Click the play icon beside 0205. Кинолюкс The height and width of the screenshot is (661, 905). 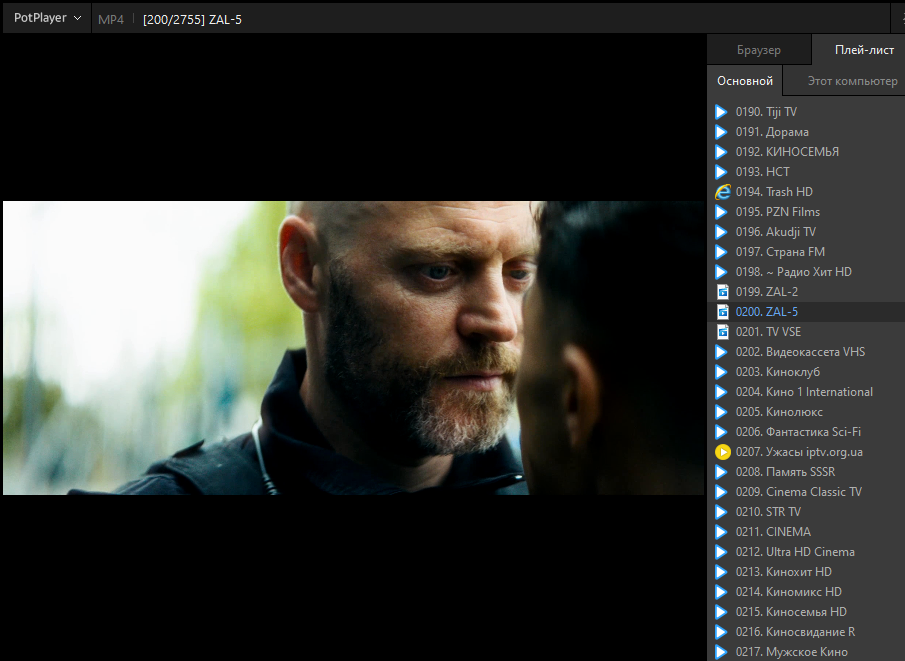point(721,412)
